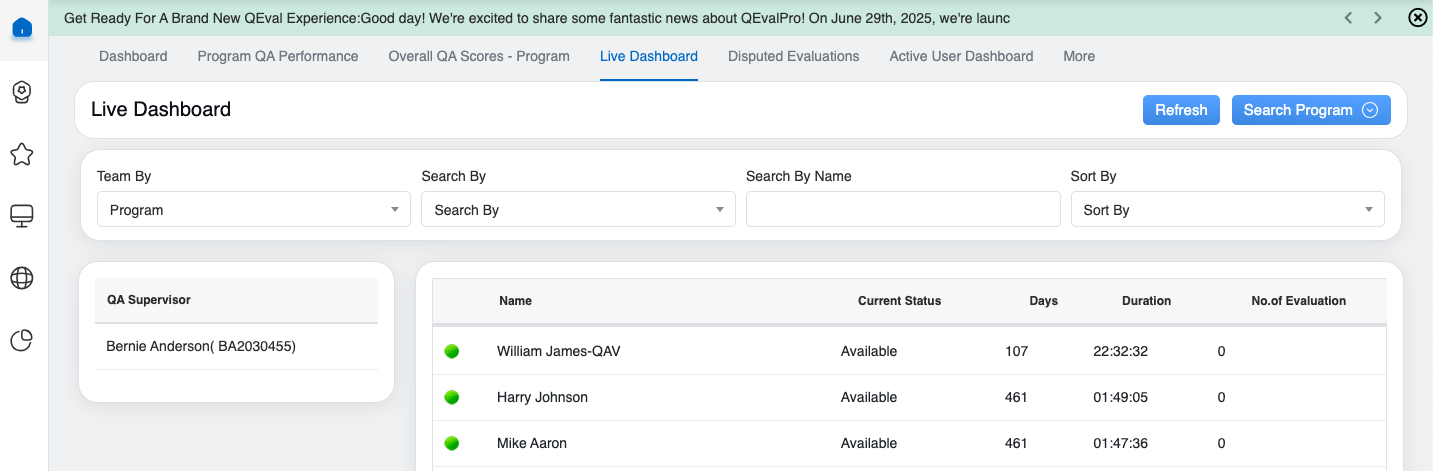Image resolution: width=1433 pixels, height=471 pixels.
Task: Click the home icon in sidebar
Action: click(x=22, y=28)
